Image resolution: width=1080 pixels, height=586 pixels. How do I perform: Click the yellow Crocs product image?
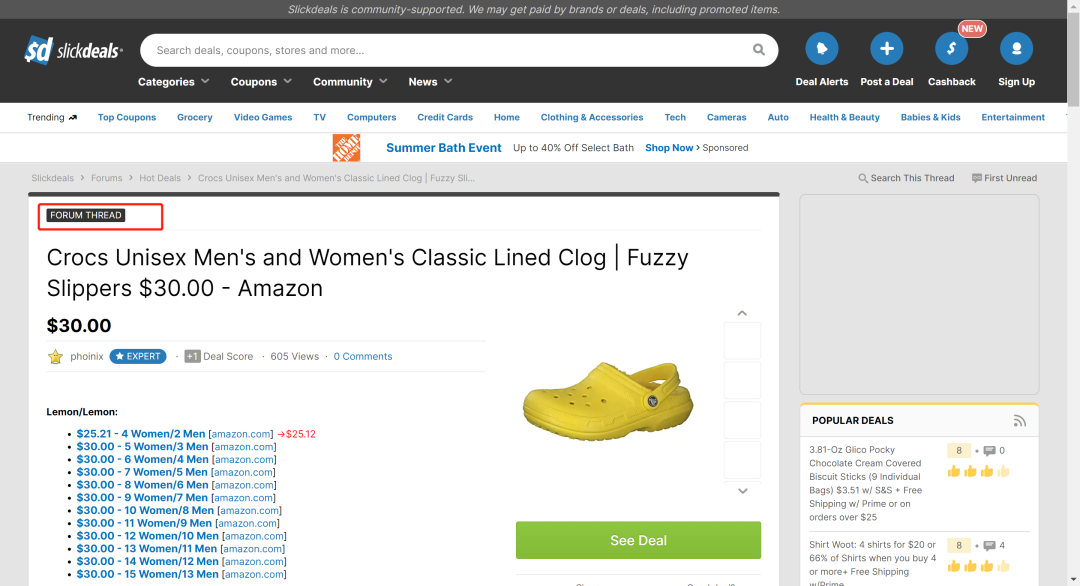(x=607, y=403)
